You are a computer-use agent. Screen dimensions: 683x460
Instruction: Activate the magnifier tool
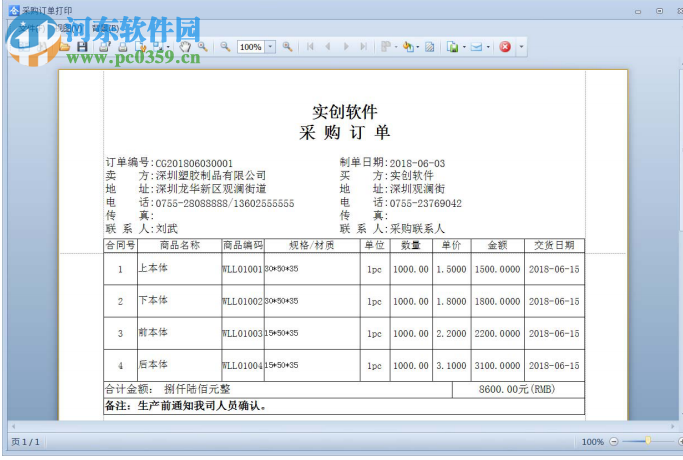coord(203,47)
